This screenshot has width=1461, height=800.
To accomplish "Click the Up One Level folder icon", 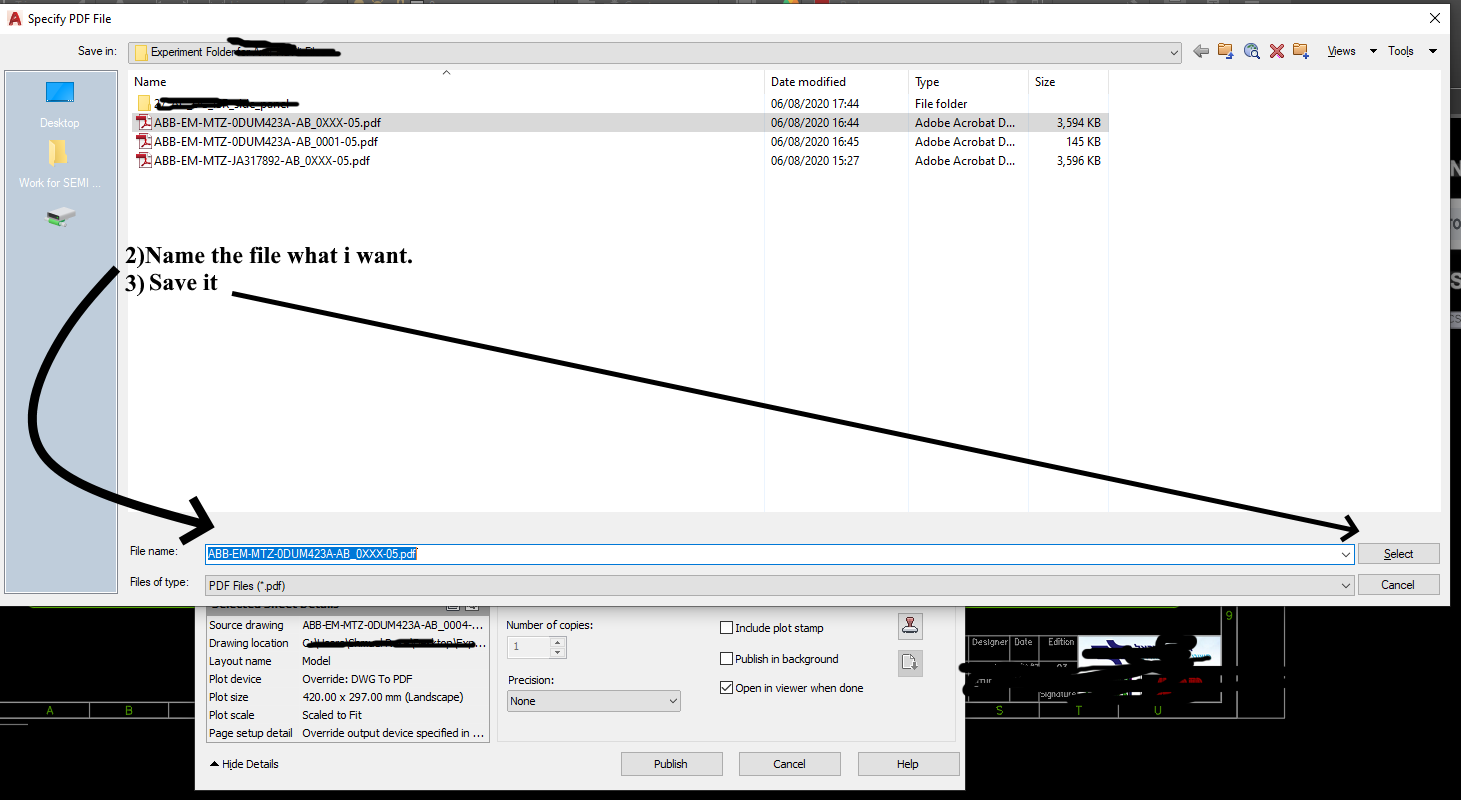I will 1225,51.
